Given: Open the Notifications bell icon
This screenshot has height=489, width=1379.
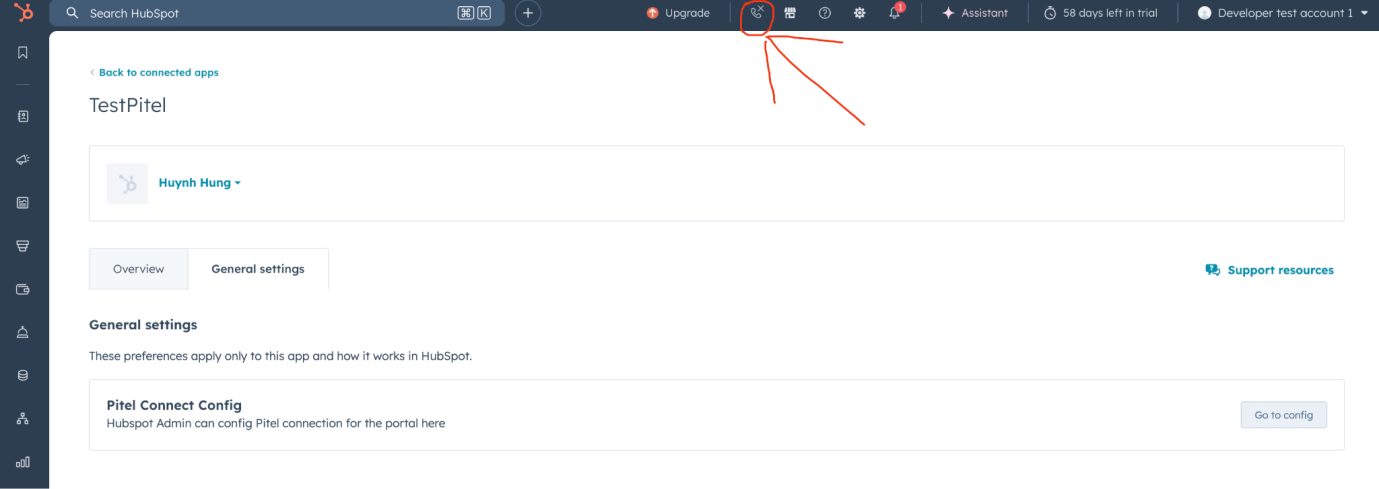Looking at the screenshot, I should tap(895, 13).
